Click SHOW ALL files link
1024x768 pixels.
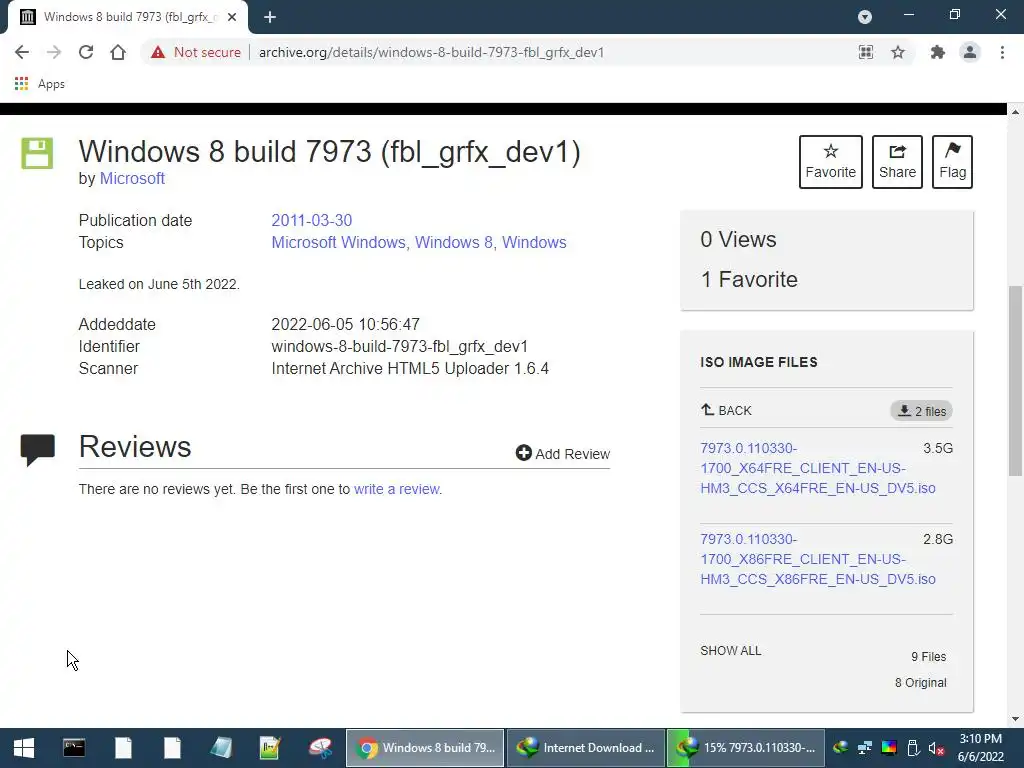click(x=731, y=650)
